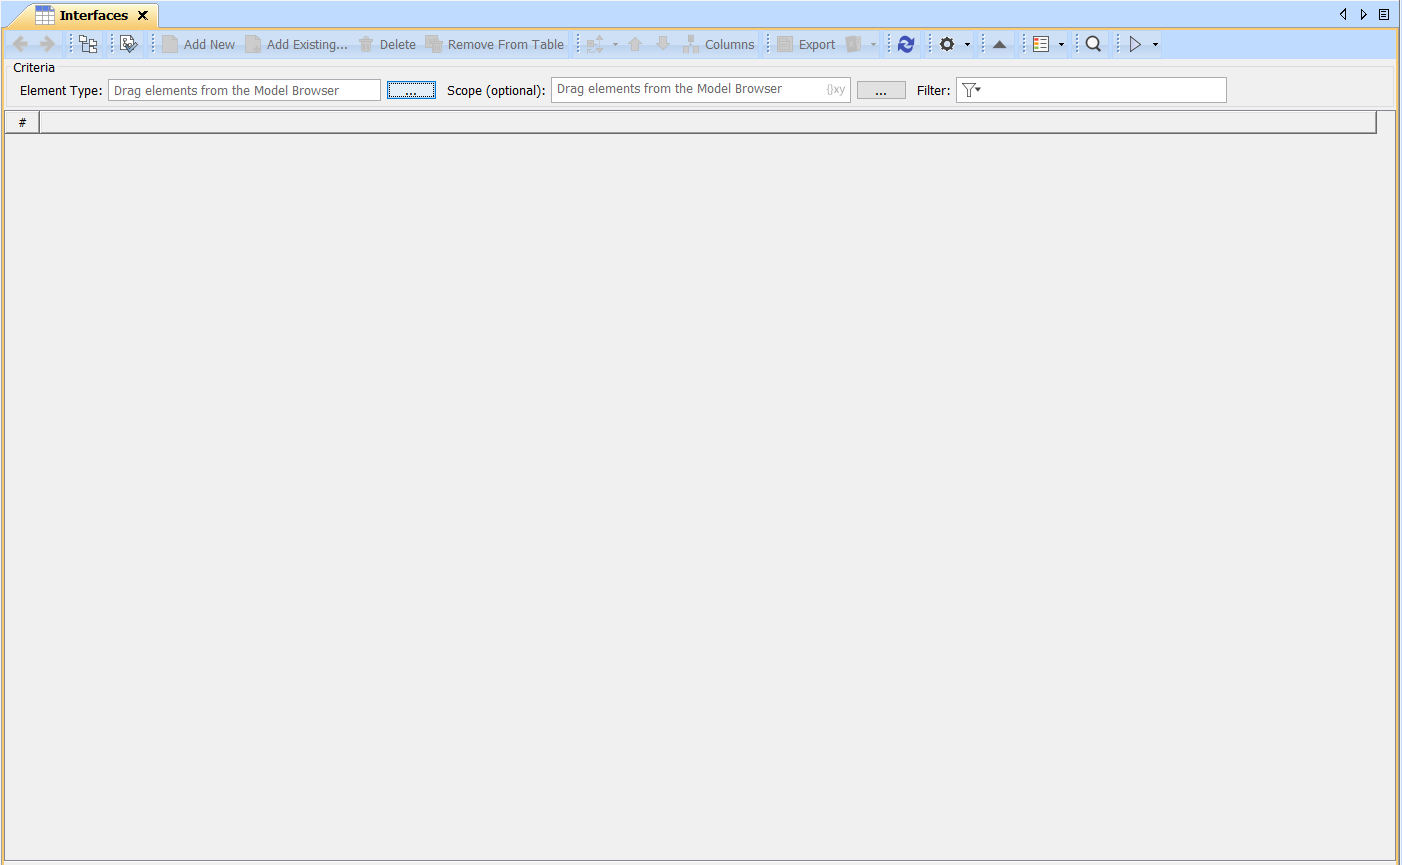Screen dimensions: 1402x865
Task: Click the Run play triangle icon
Action: tap(1135, 44)
